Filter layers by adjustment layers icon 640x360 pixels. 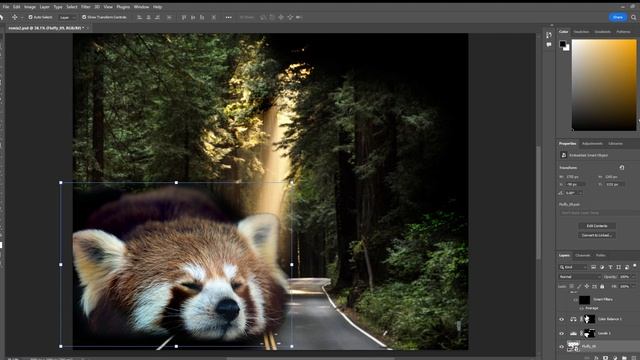coord(602,267)
